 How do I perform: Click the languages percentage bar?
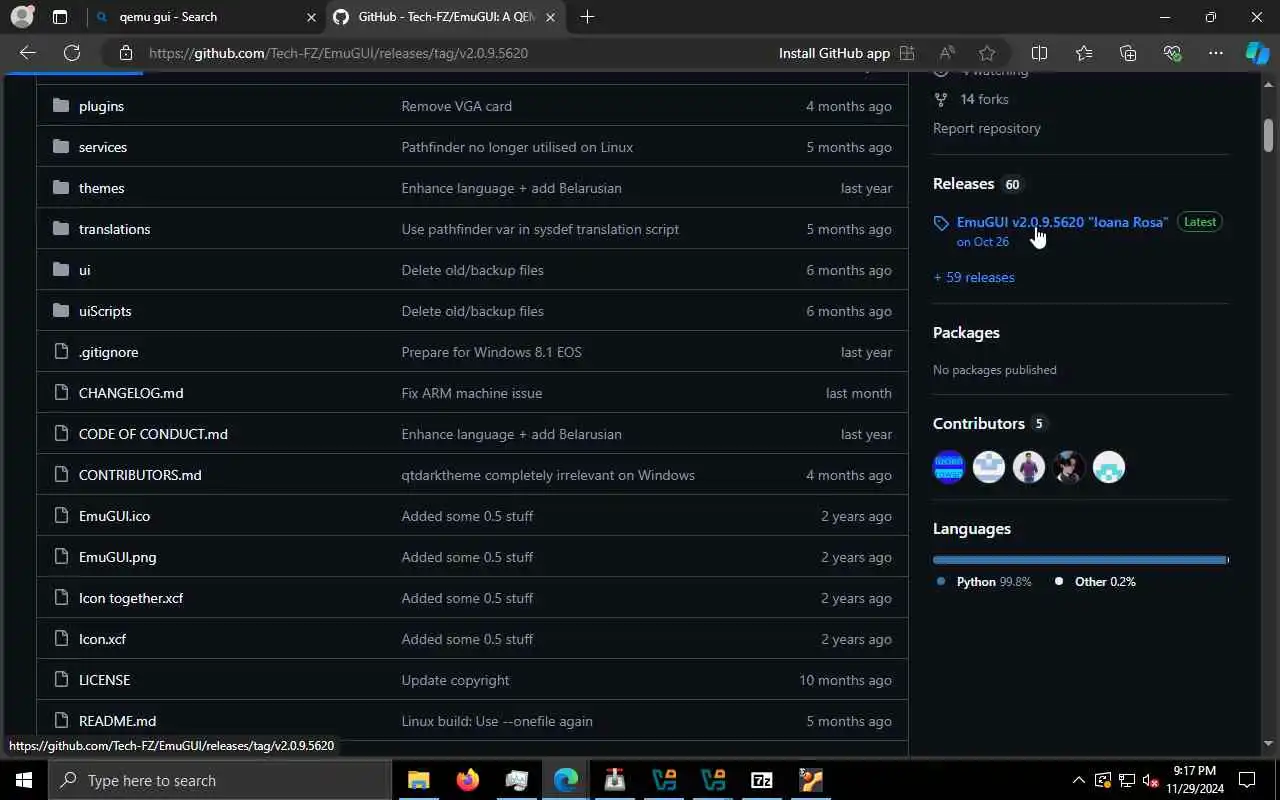1080,560
